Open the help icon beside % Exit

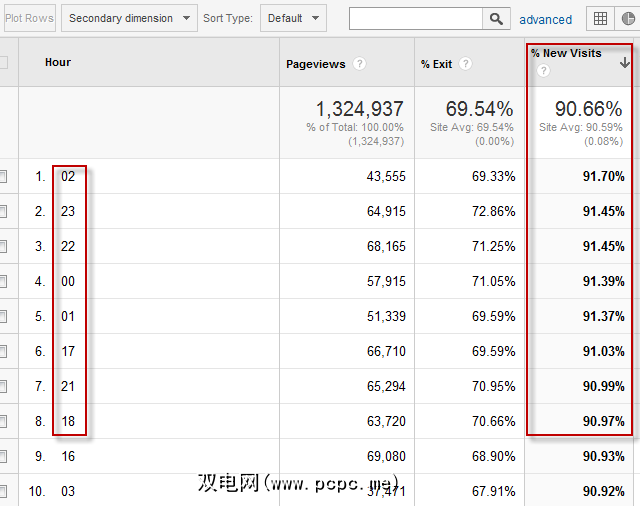pyautogui.click(x=466, y=64)
